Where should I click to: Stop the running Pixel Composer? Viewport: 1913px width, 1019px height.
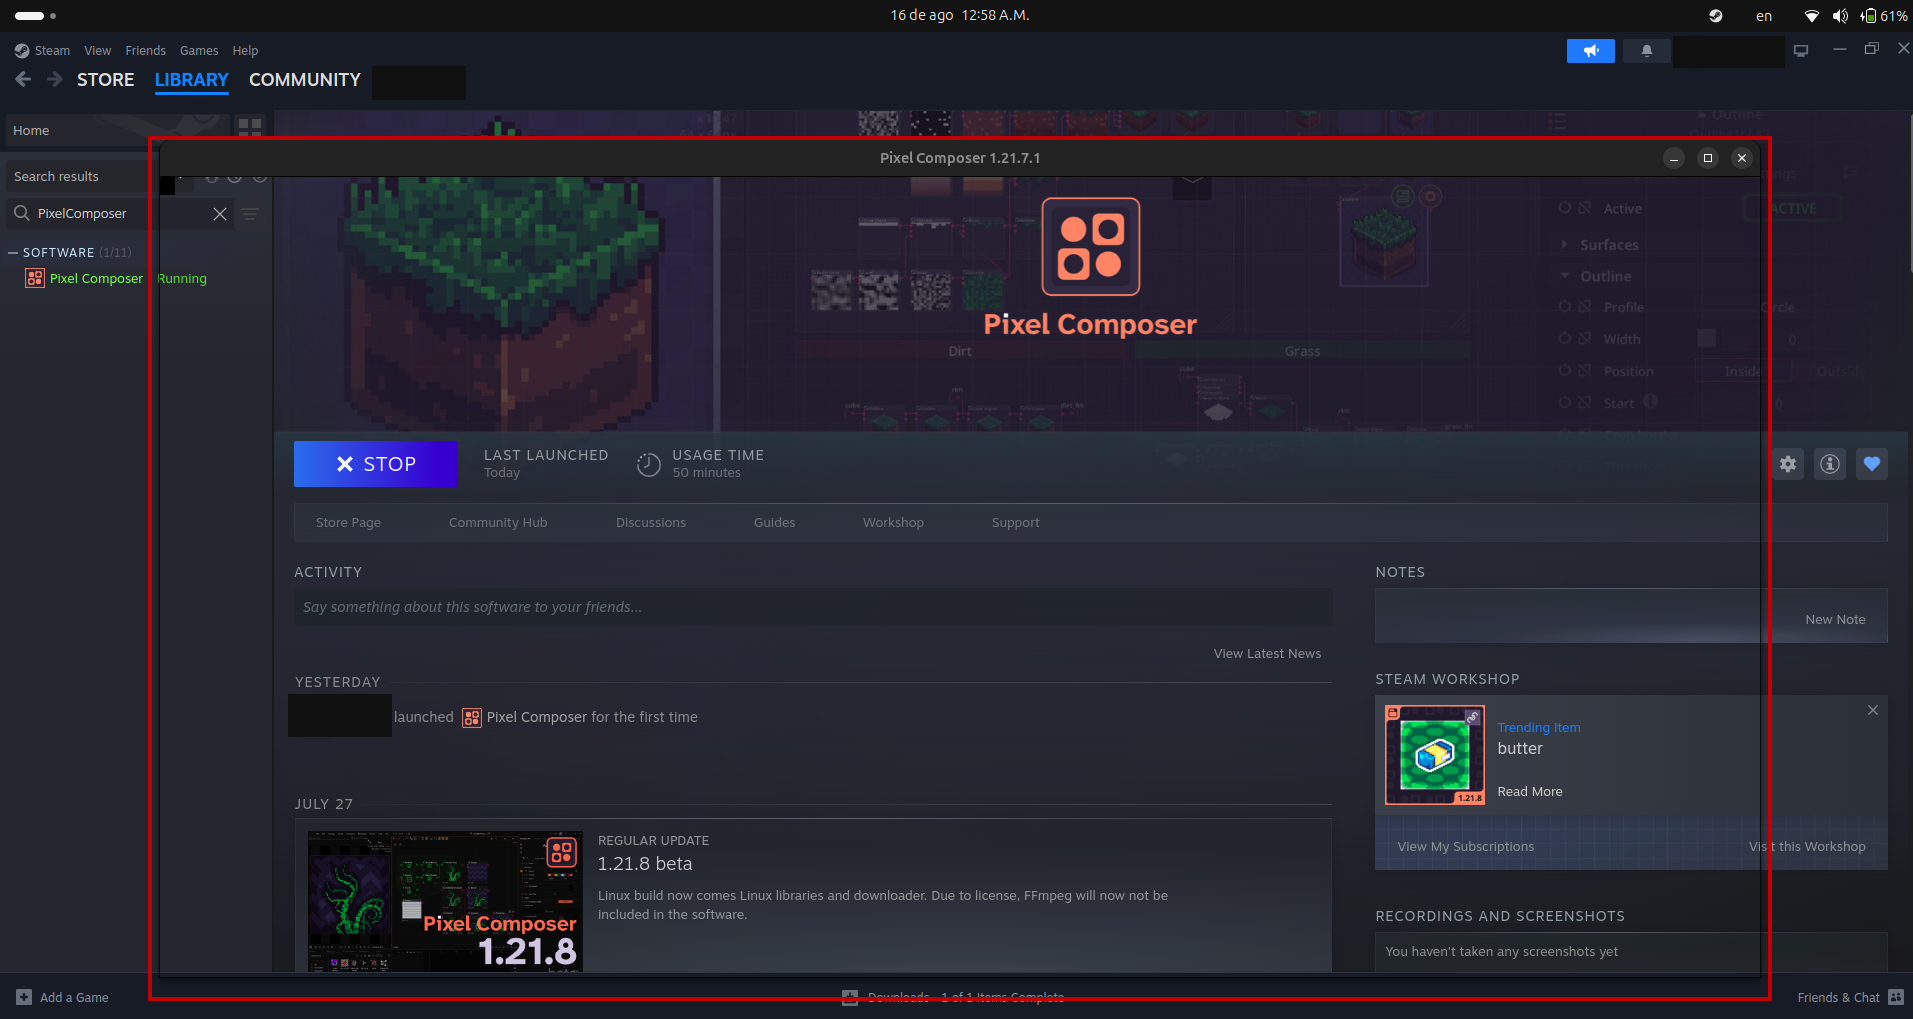click(x=375, y=464)
